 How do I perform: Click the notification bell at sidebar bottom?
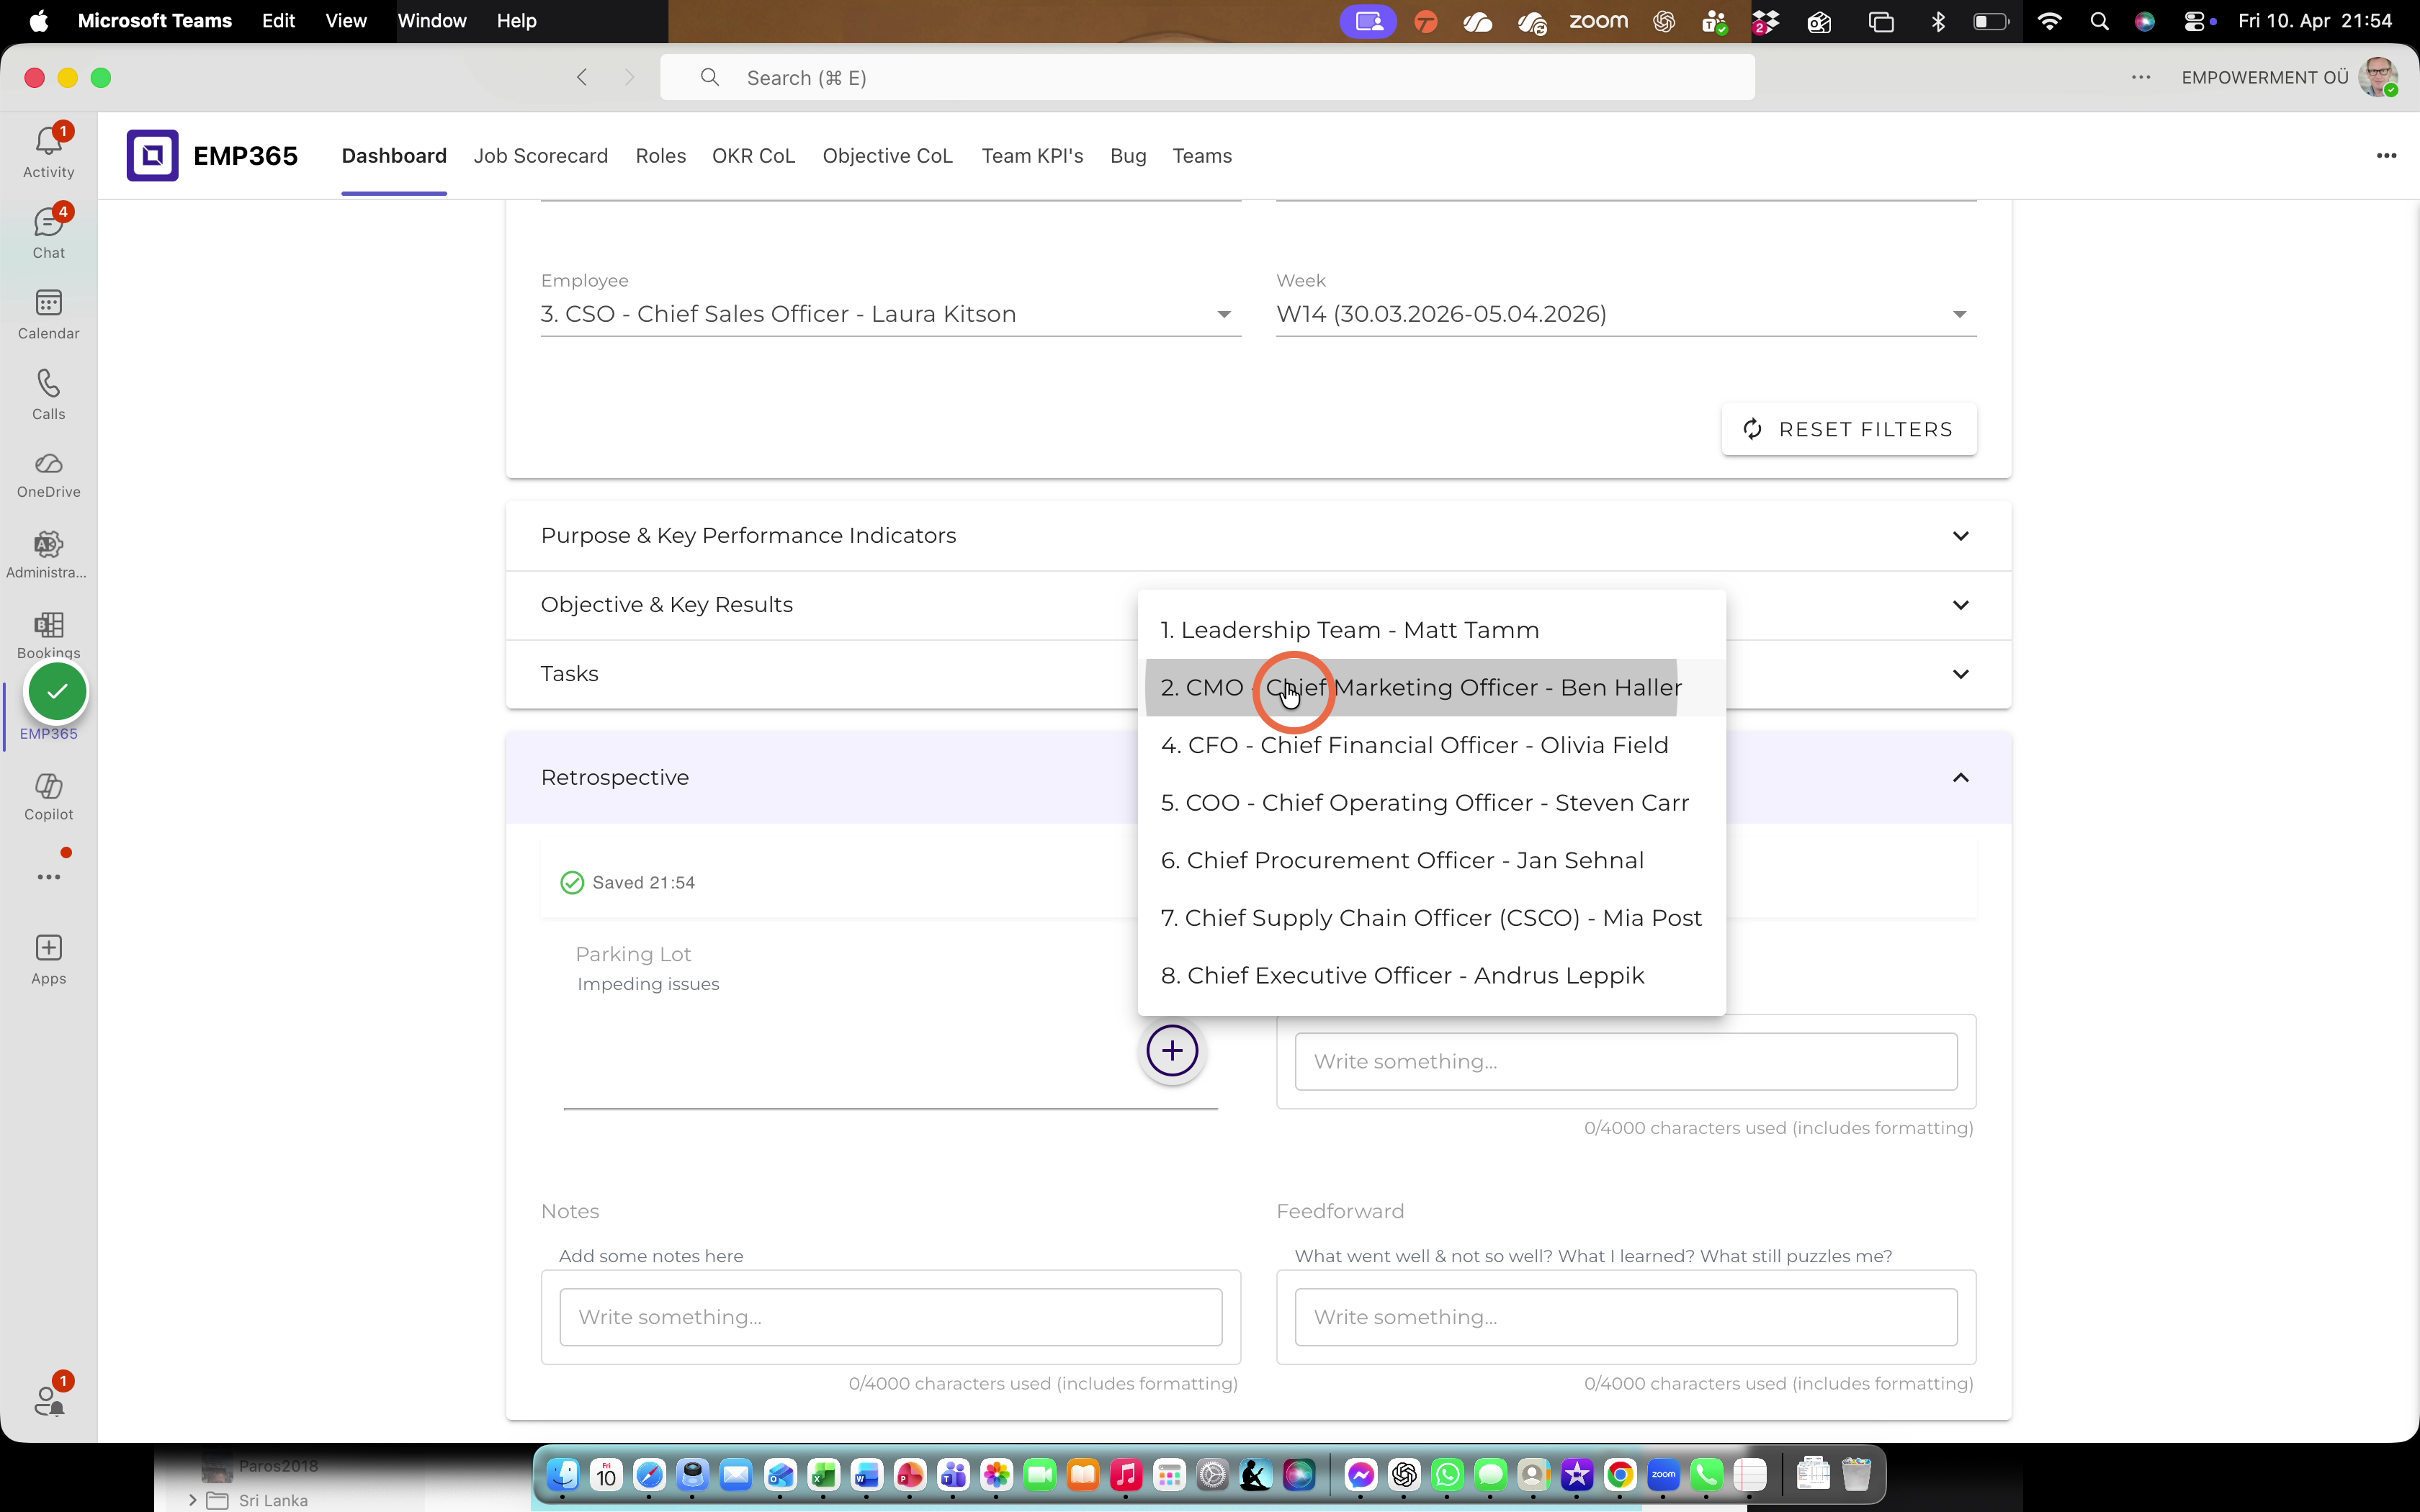[x=48, y=1400]
